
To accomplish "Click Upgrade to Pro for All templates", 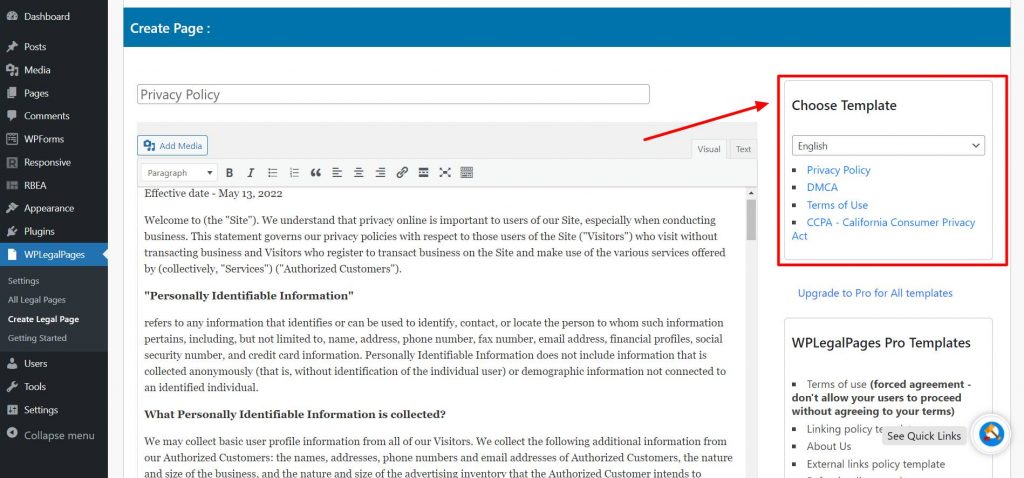I will 875,293.
